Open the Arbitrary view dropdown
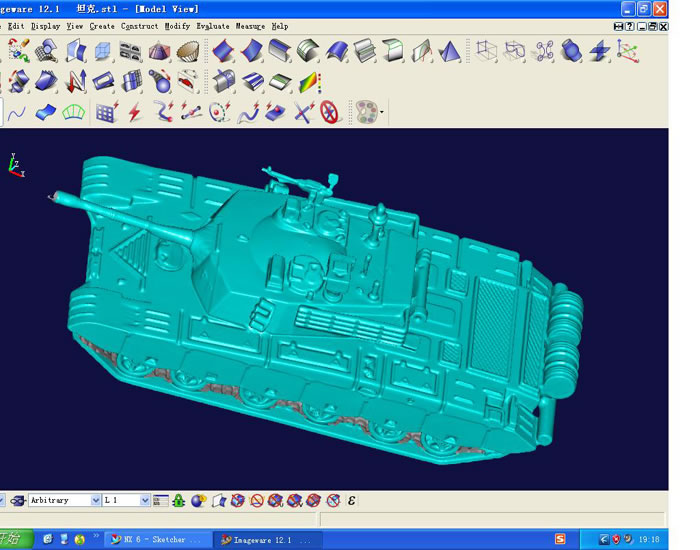Image resolution: width=700 pixels, height=550 pixels. point(95,500)
